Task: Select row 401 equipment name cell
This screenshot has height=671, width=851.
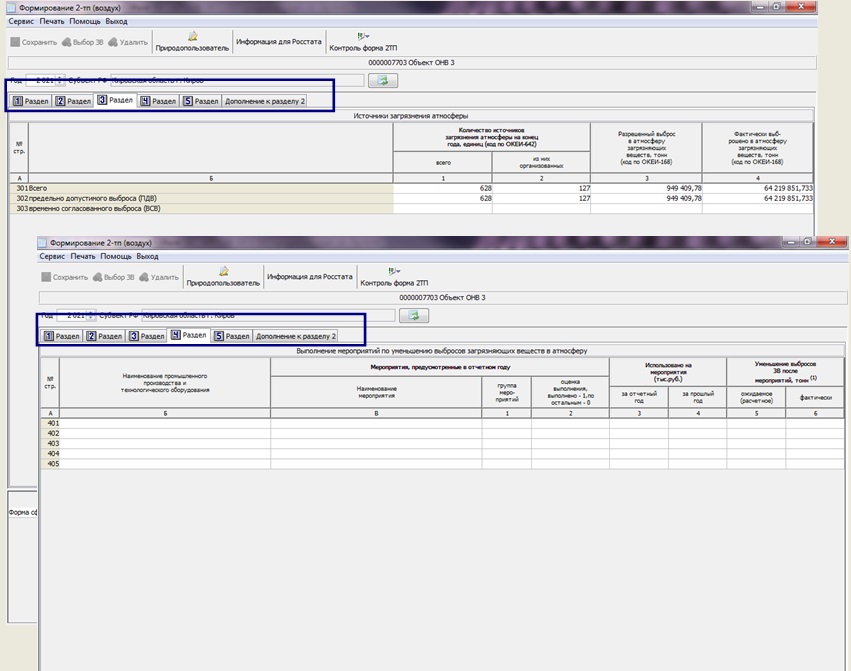Action: click(165, 423)
